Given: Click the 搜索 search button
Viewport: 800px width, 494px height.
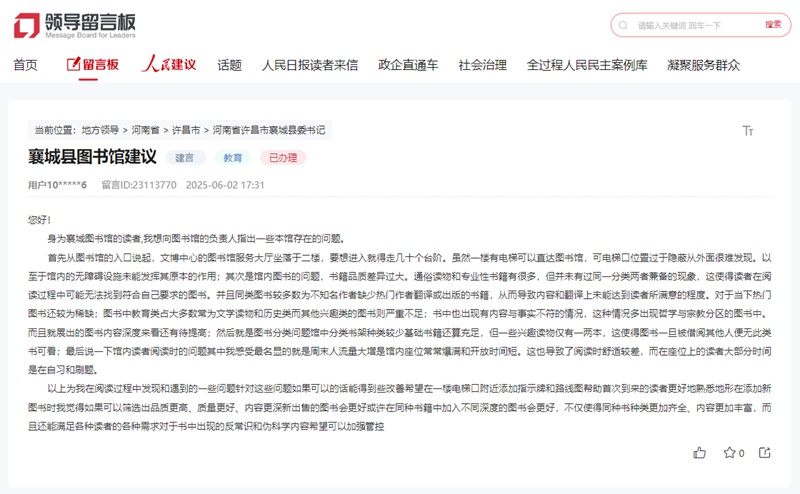Looking at the screenshot, I should point(773,25).
